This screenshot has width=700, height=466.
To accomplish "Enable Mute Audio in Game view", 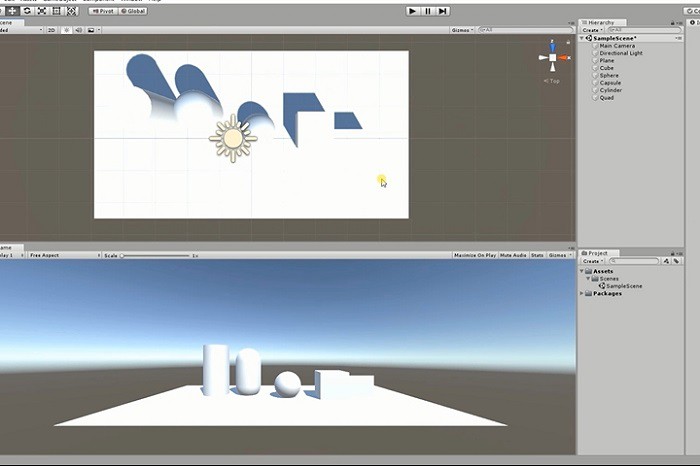I will coord(513,255).
